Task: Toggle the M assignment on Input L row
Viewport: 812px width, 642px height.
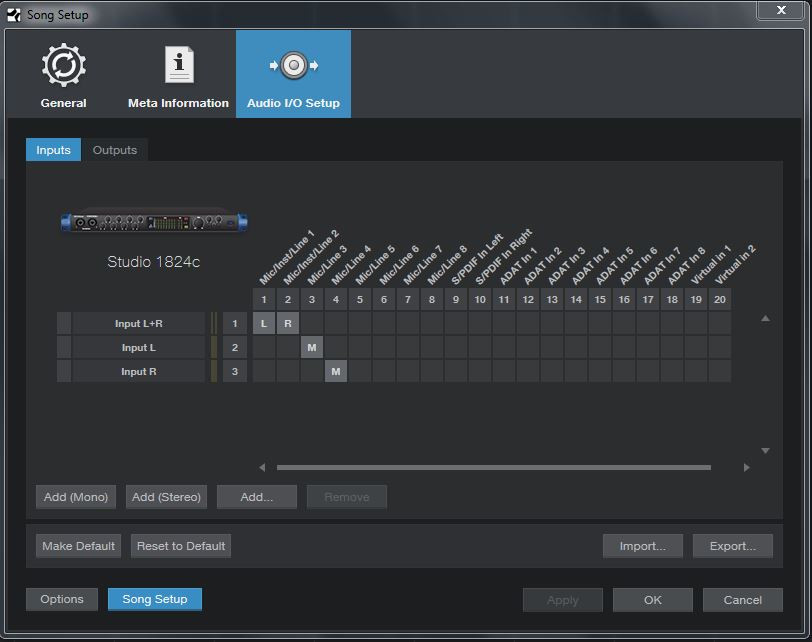Action: click(x=312, y=348)
